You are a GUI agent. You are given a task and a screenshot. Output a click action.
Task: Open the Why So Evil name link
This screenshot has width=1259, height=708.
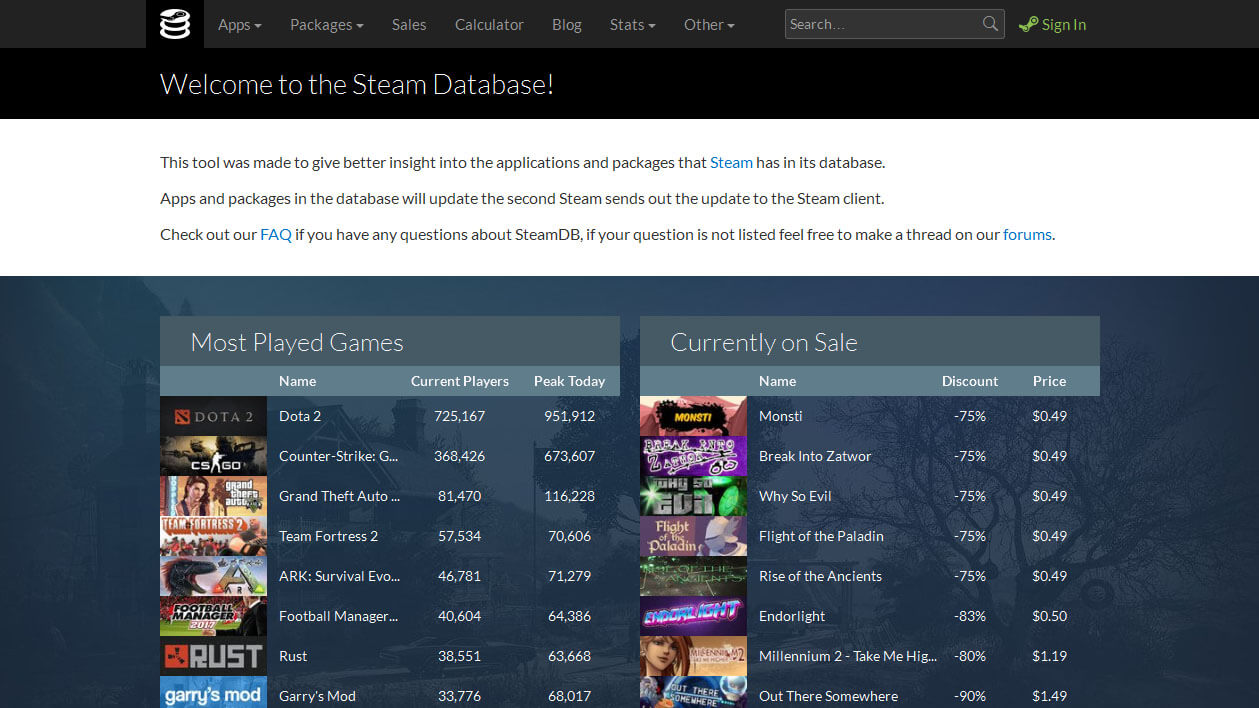(795, 496)
